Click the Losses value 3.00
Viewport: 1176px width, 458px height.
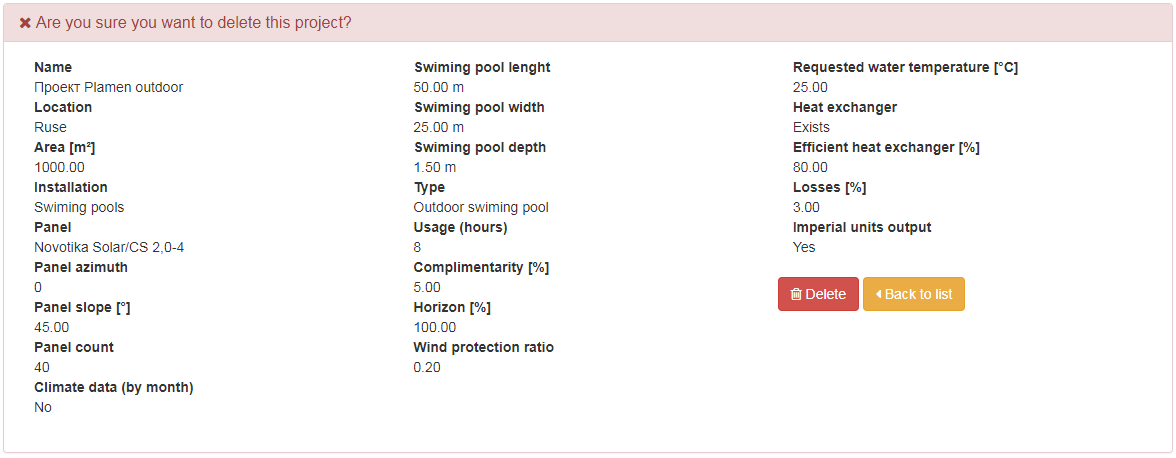click(x=807, y=208)
